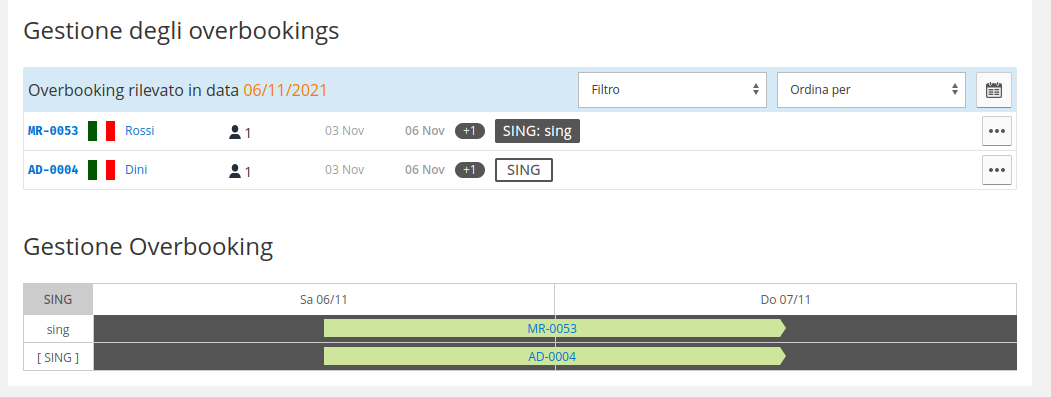The height and width of the screenshot is (397, 1051).
Task: Click Italian flag next to Rossi
Action: tap(101, 131)
